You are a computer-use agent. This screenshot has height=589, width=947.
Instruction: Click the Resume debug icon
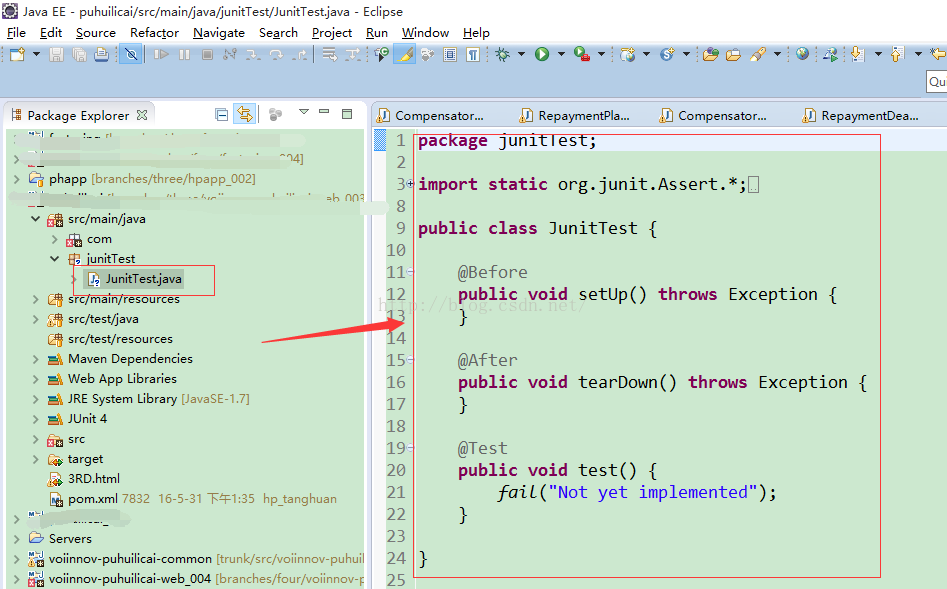click(161, 54)
